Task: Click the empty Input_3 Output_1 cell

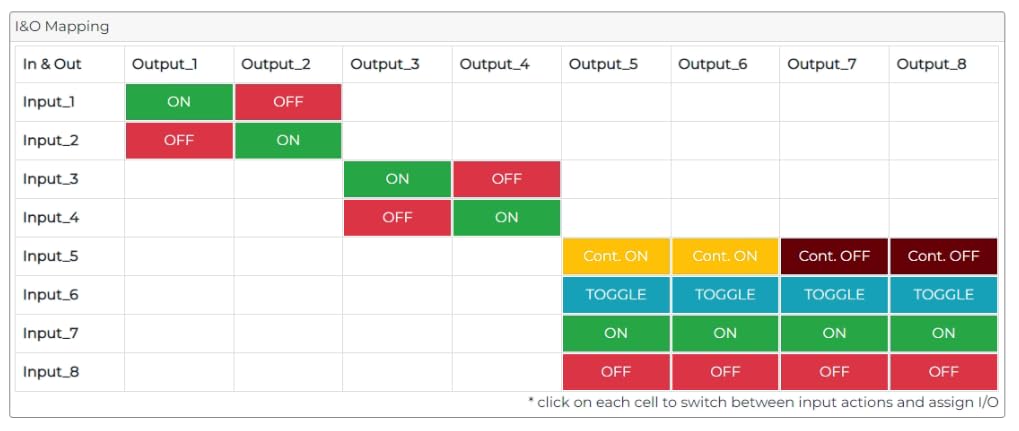Action: [x=179, y=179]
